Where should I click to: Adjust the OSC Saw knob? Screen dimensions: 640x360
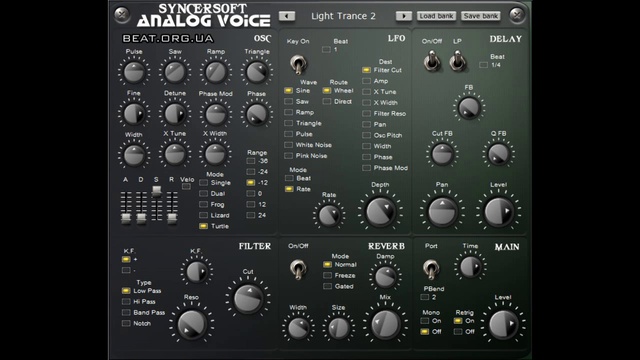click(x=175, y=72)
